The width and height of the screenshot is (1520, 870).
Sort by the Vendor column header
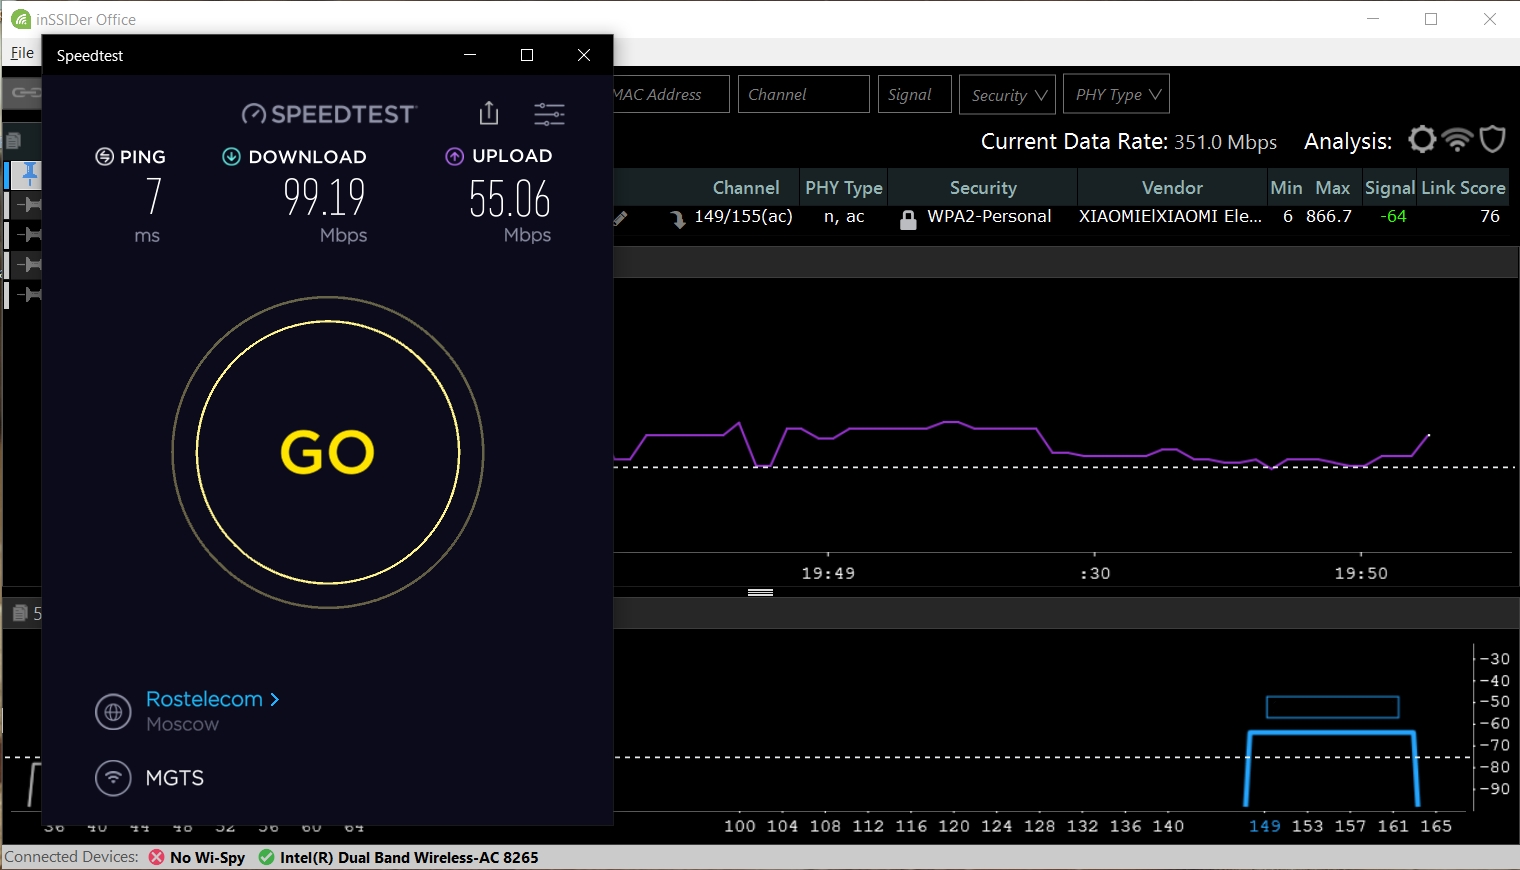pyautogui.click(x=1172, y=188)
